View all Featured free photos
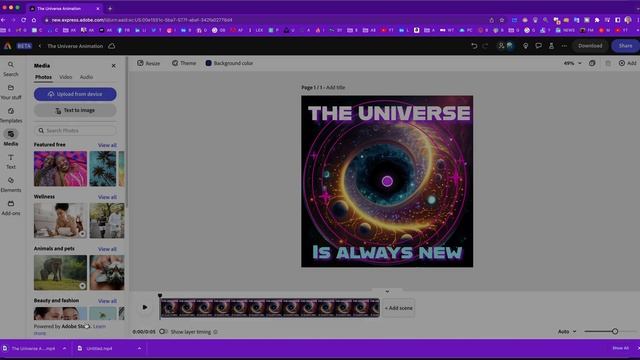The height and width of the screenshot is (360, 640). 107,145
